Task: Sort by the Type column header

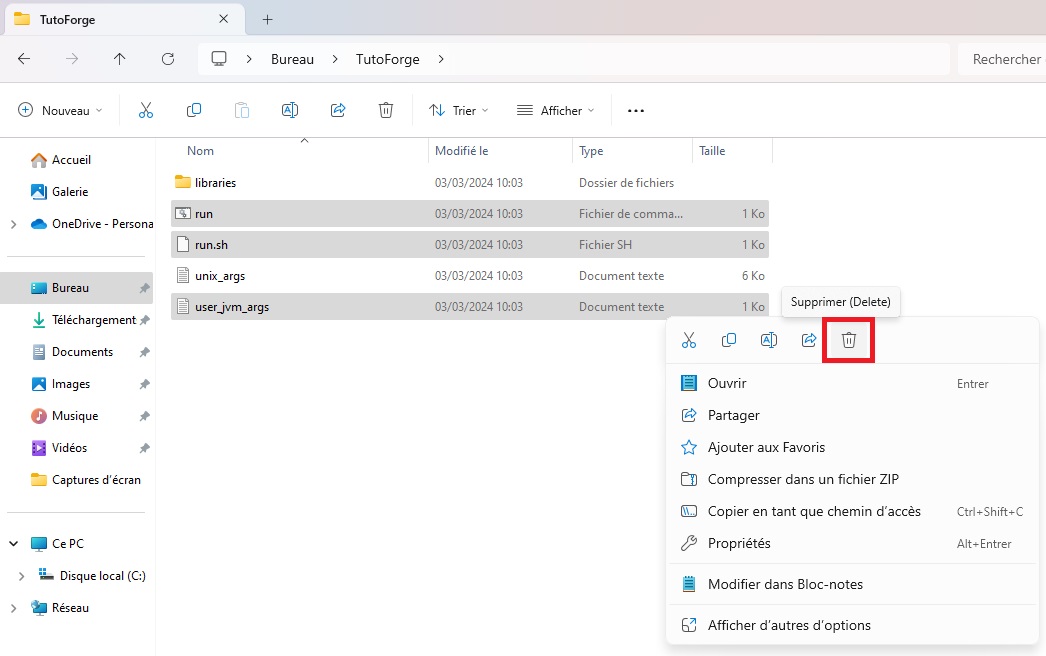Action: pos(591,151)
